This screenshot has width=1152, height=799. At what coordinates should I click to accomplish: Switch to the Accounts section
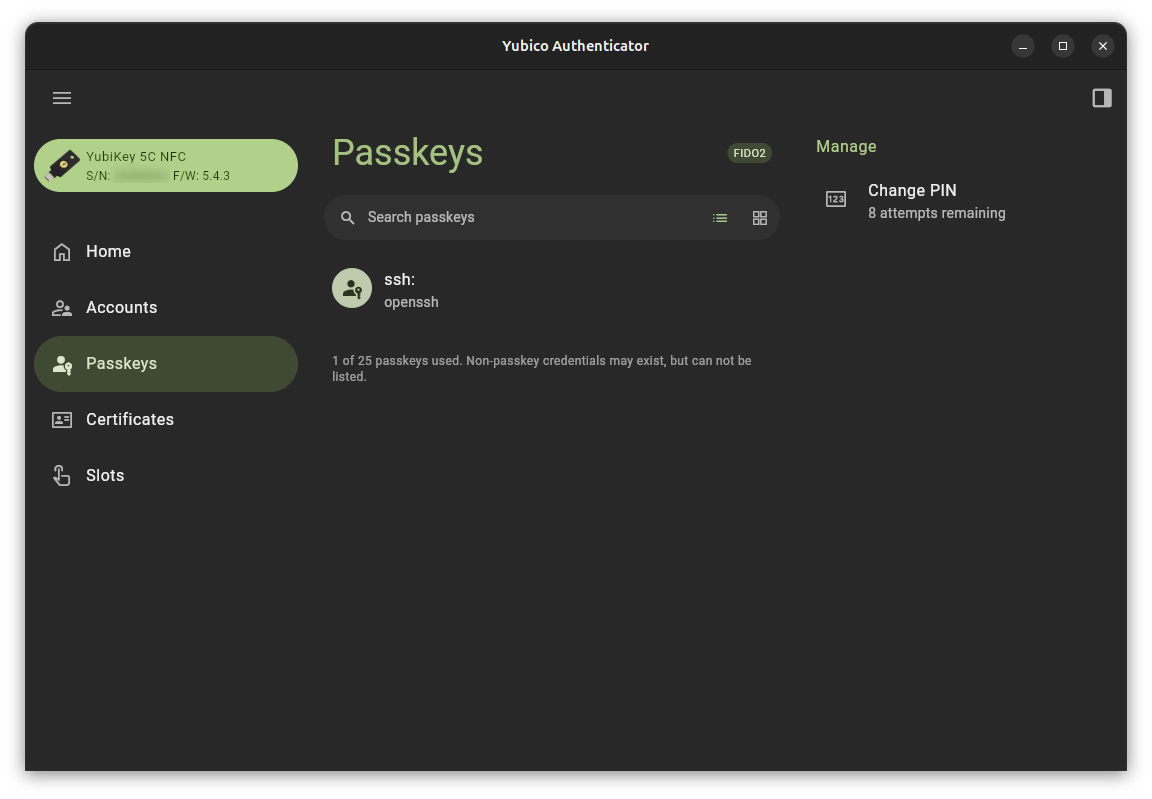122,307
